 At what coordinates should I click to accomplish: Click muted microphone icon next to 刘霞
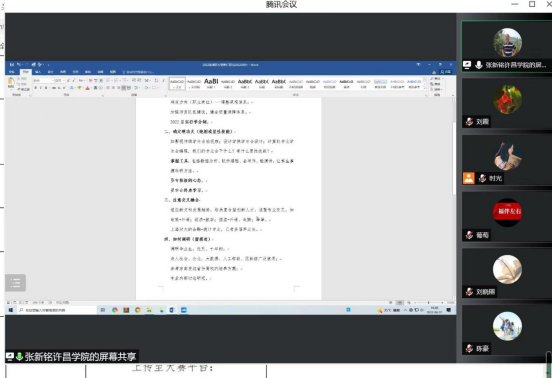469,122
